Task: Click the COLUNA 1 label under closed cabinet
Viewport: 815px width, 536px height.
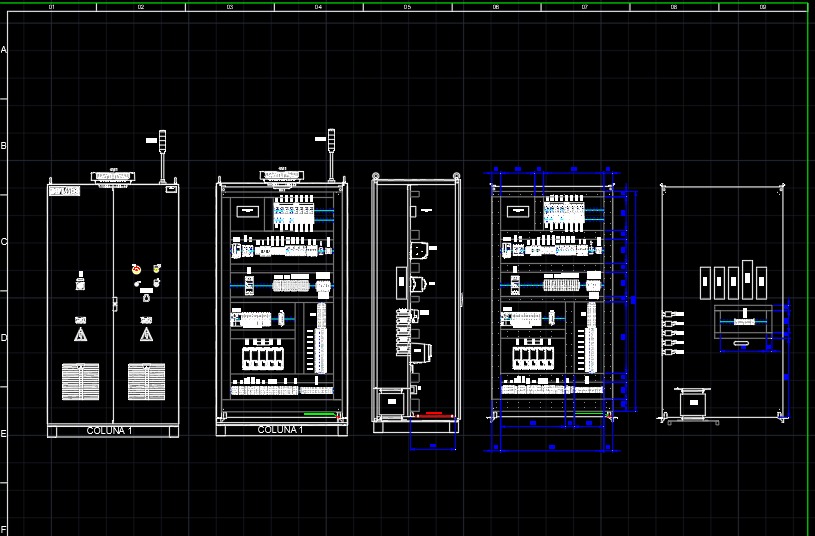Action: 112,430
